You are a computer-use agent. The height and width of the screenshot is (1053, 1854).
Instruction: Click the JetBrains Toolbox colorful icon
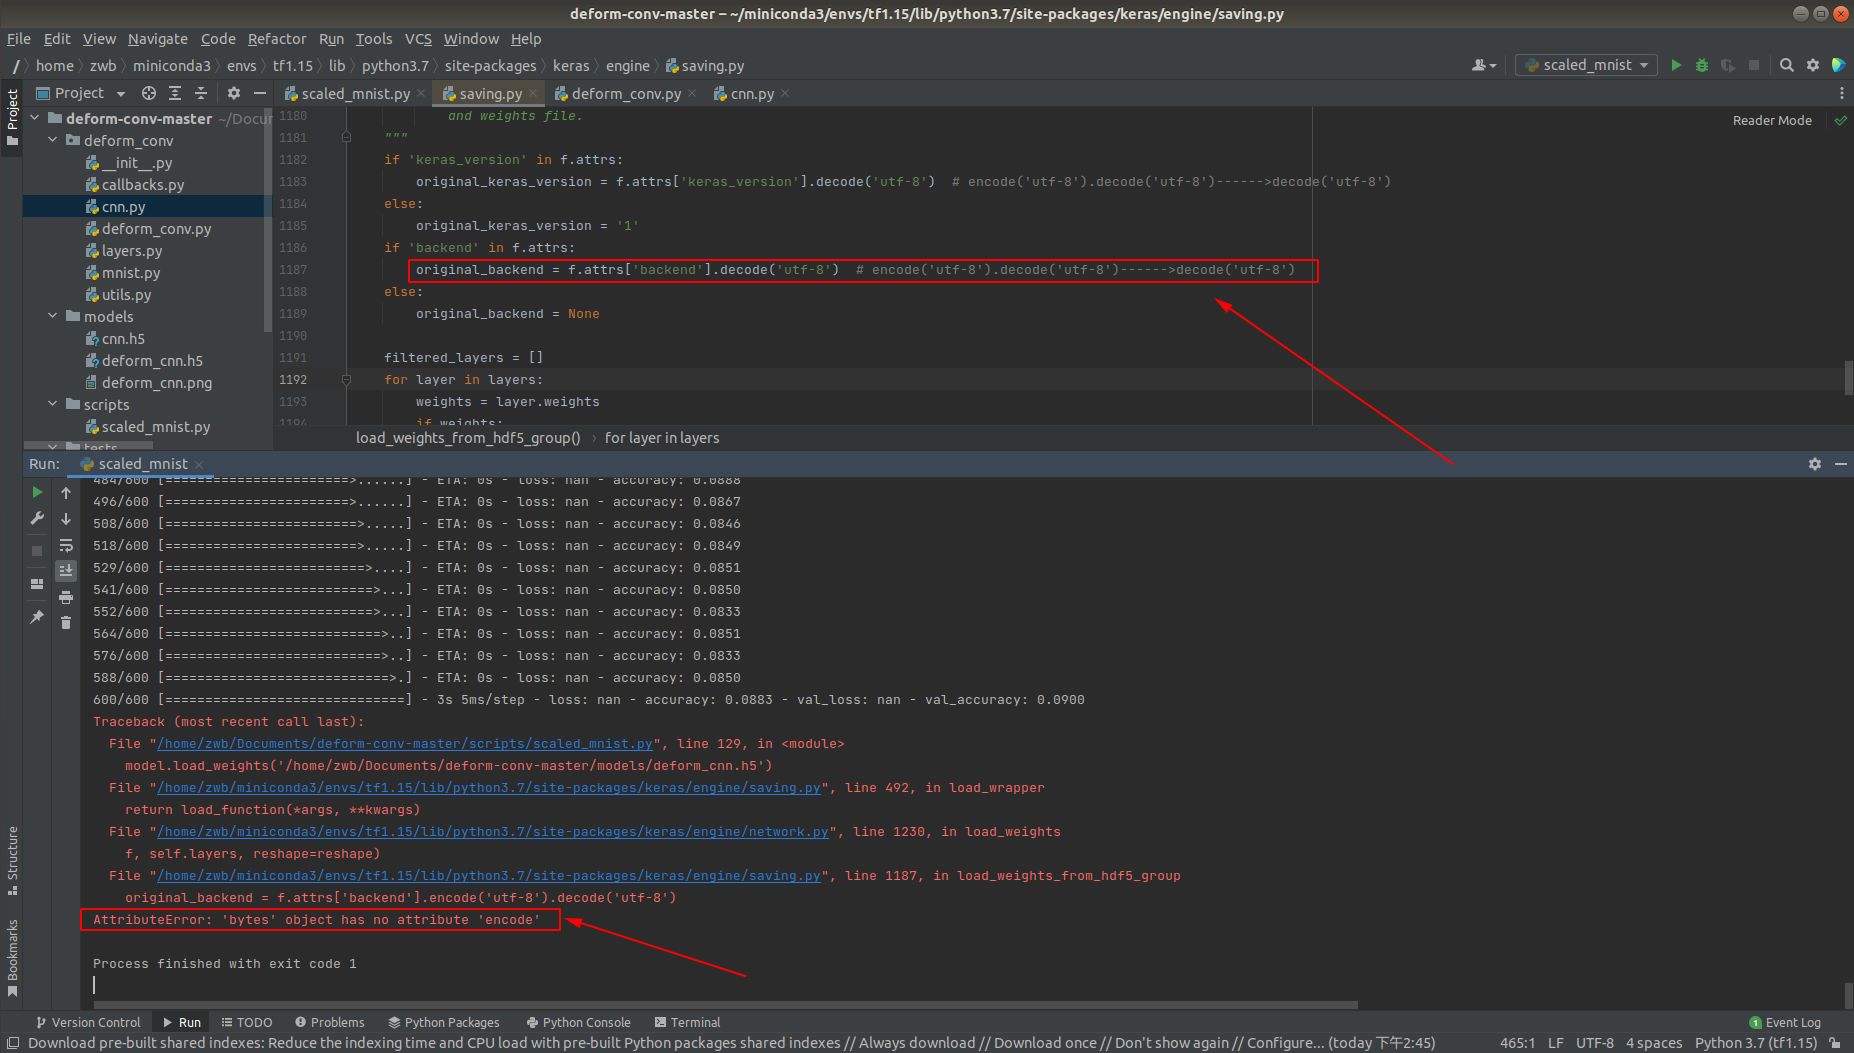point(1838,65)
